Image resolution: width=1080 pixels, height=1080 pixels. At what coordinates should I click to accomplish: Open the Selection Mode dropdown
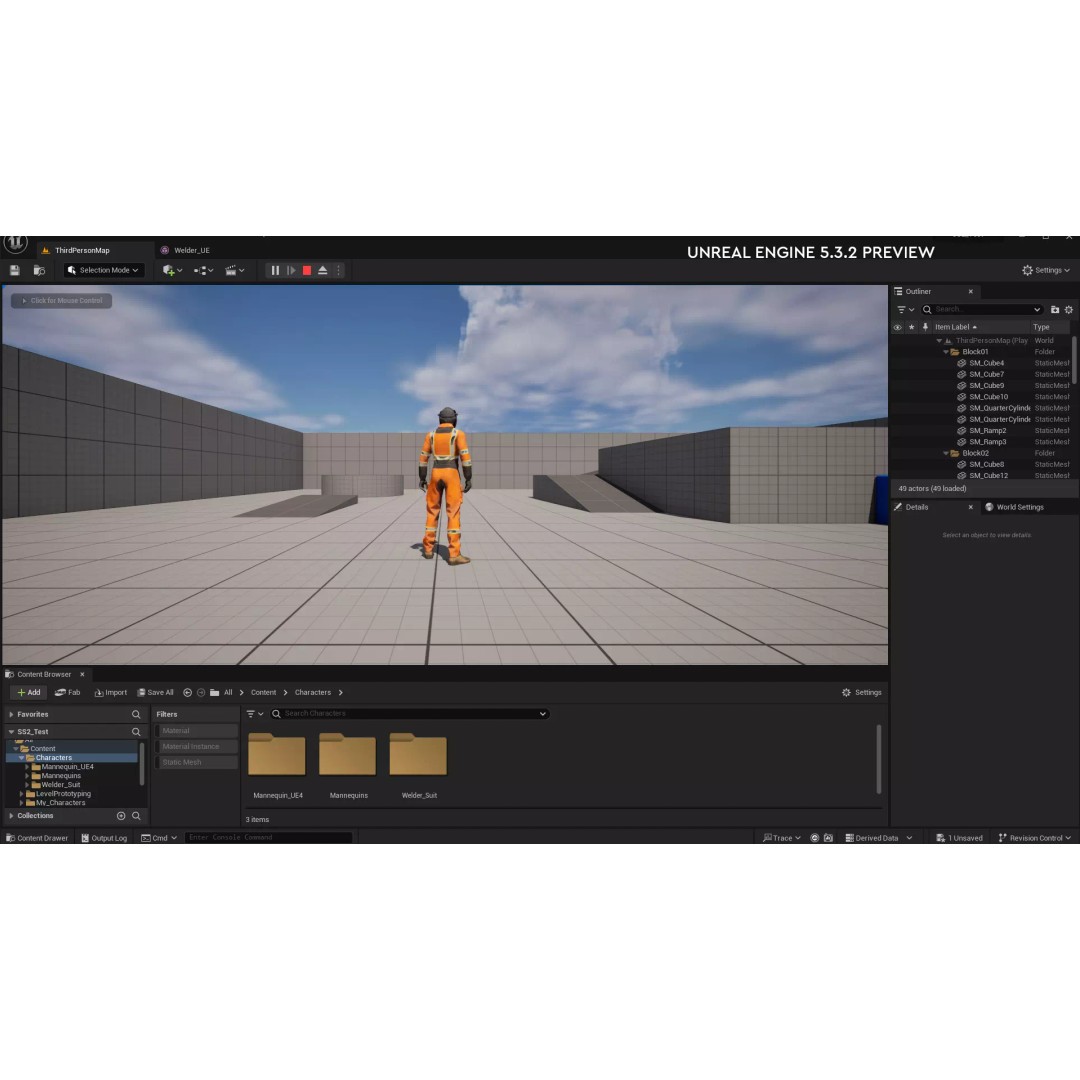[x=104, y=271]
